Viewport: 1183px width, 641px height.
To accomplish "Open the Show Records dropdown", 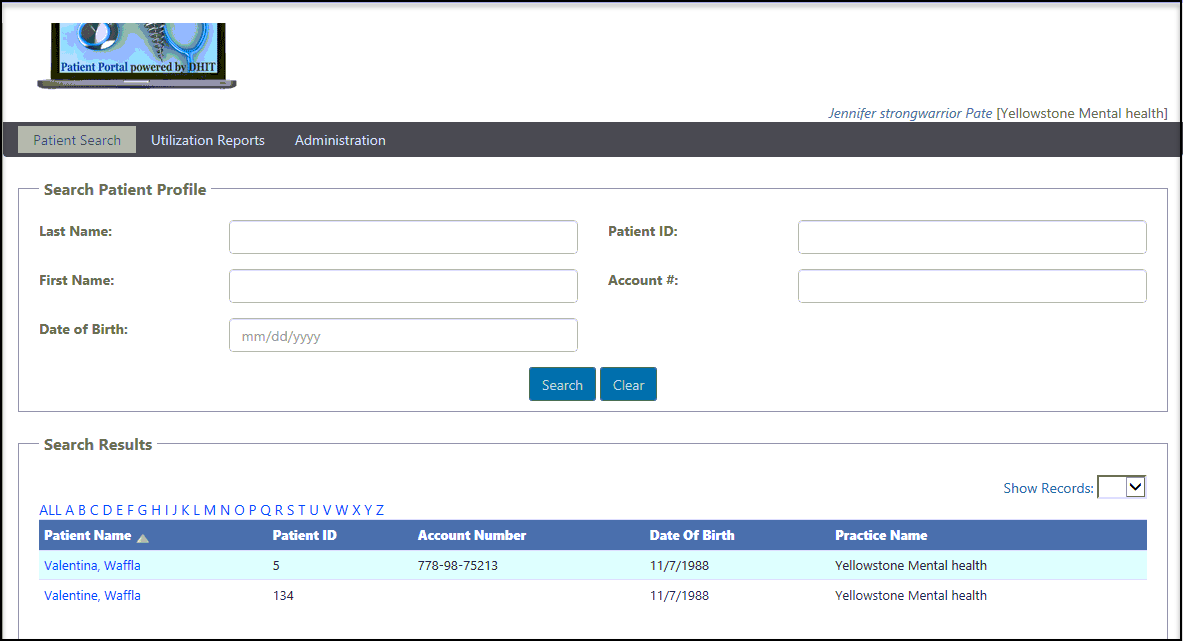I will (x=1122, y=487).
